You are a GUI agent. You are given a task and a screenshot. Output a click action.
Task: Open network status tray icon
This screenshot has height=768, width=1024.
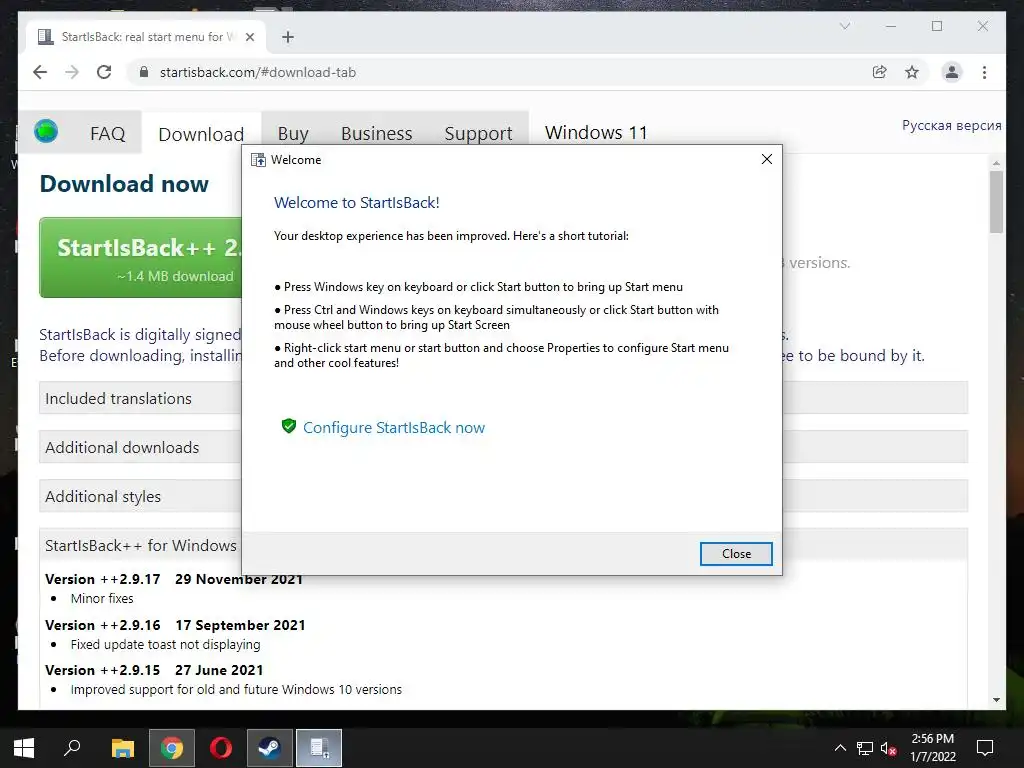coord(865,748)
